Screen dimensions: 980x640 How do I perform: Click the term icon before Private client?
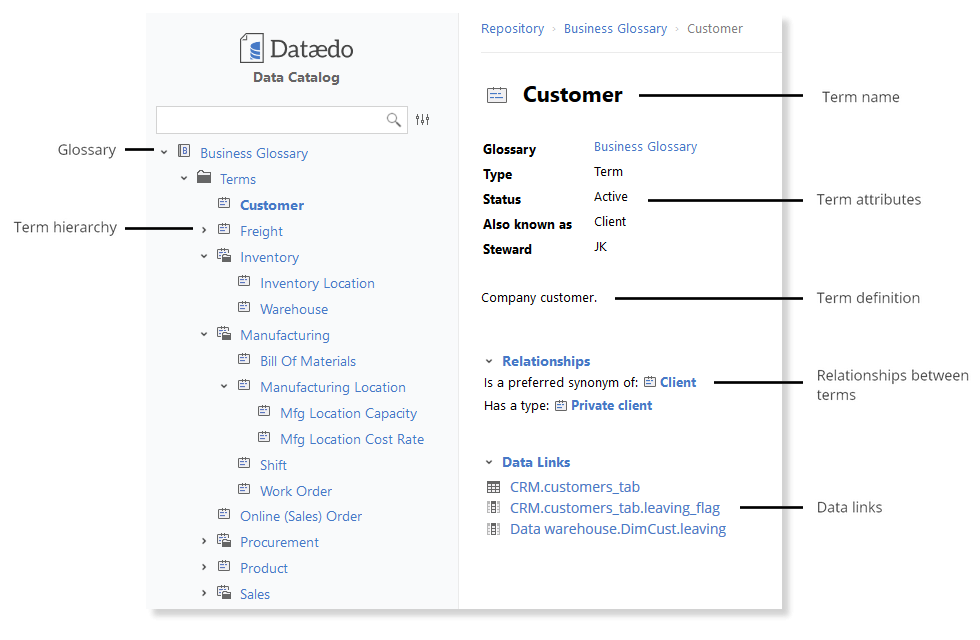pyautogui.click(x=561, y=406)
